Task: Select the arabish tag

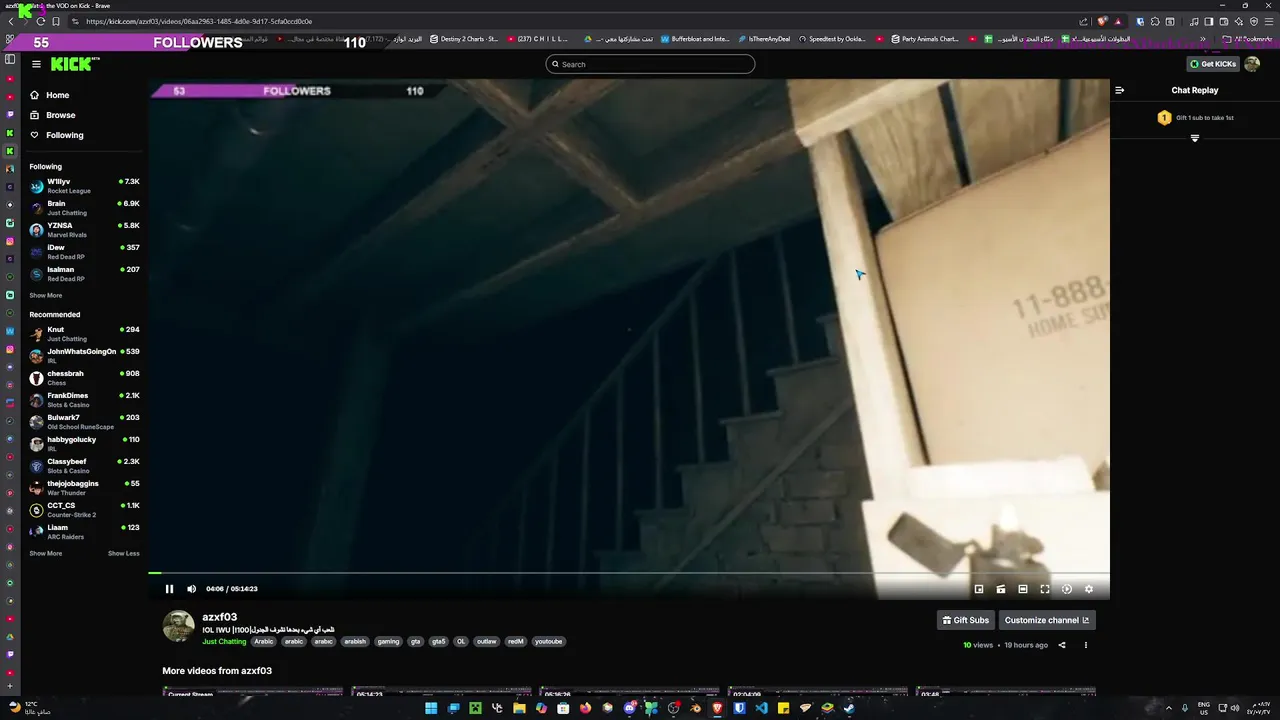Action: click(355, 642)
